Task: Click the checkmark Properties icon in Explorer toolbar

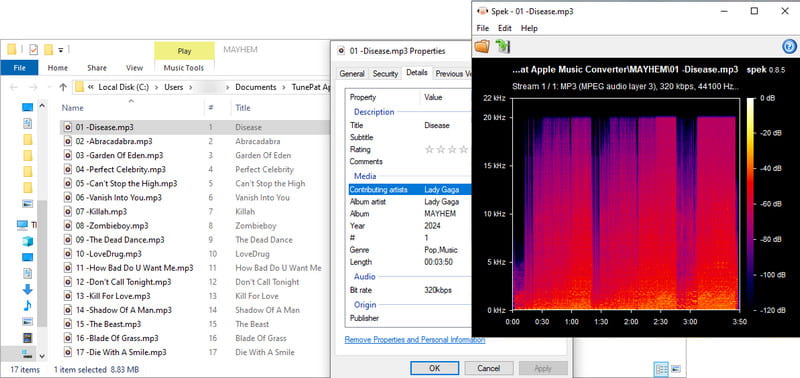Action: (x=34, y=49)
